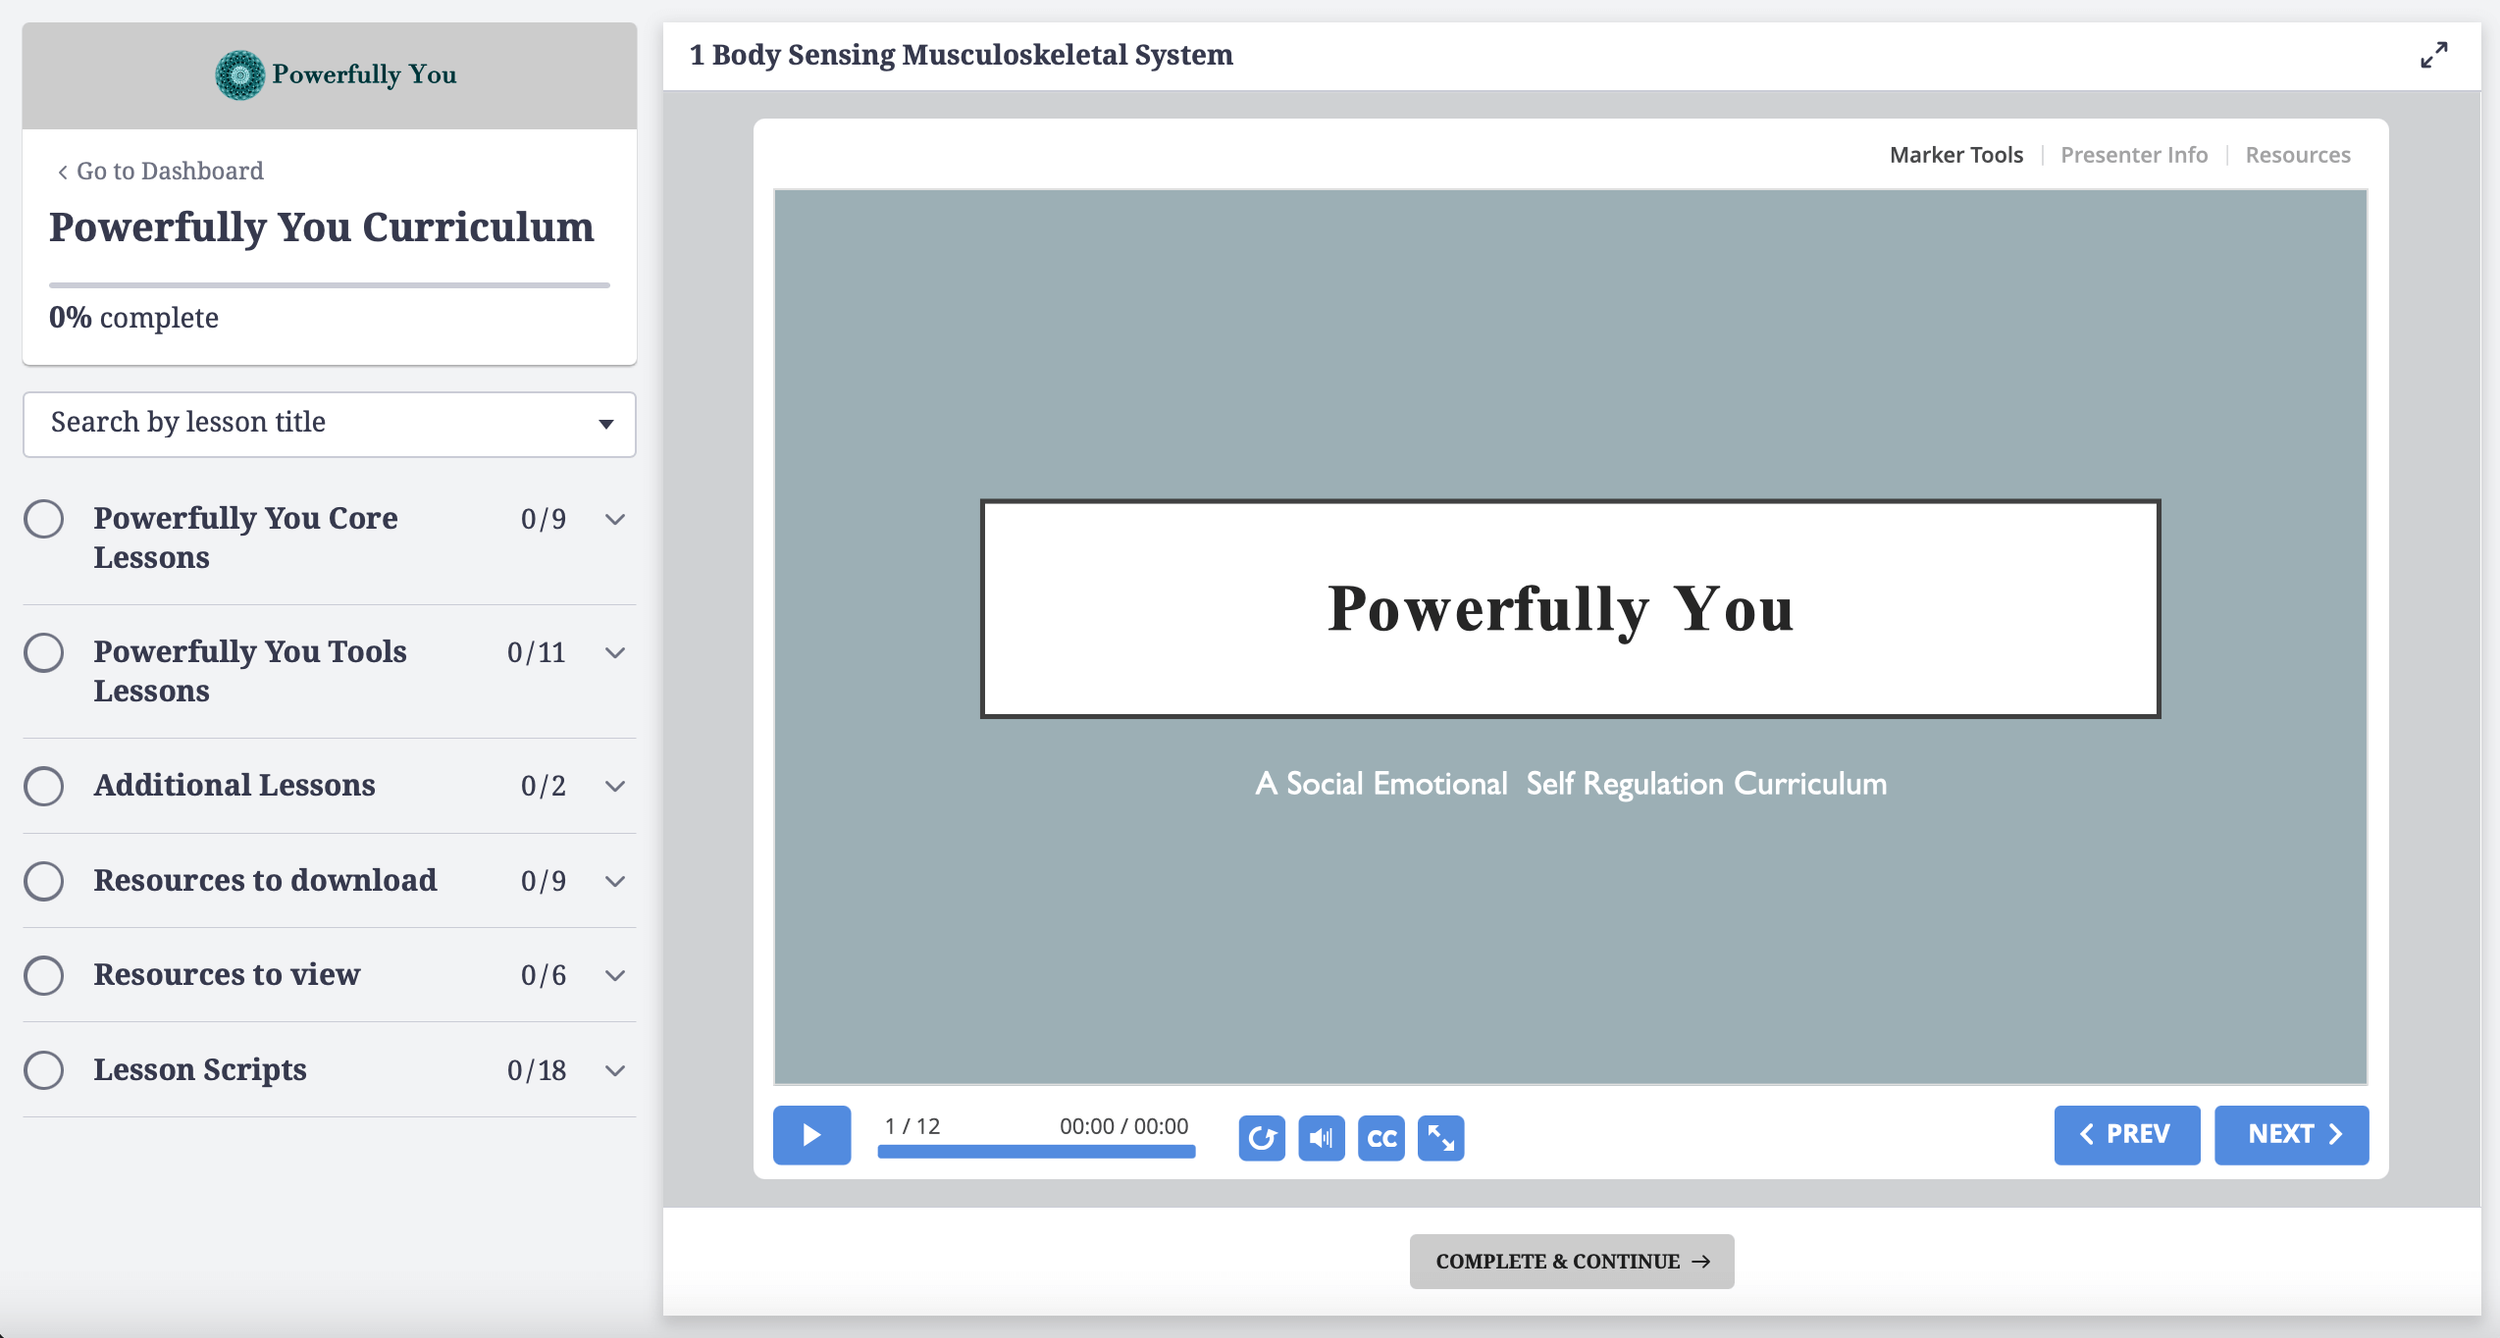Open the Presenter Info tab
This screenshot has width=2500, height=1338.
click(x=2134, y=154)
